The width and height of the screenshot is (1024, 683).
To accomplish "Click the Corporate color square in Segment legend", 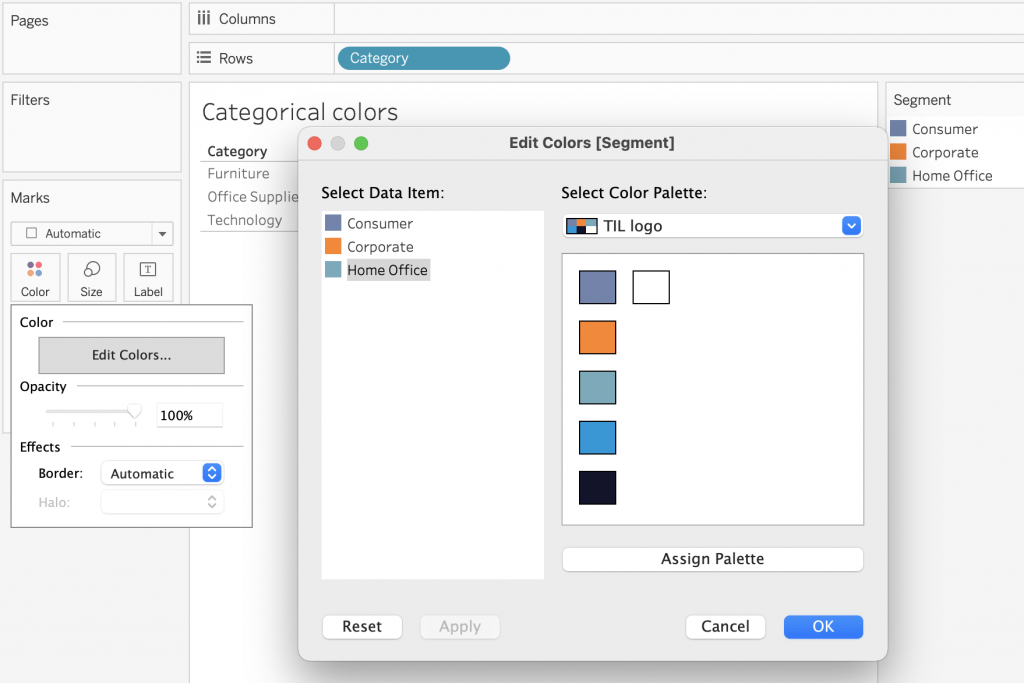I will click(x=898, y=152).
